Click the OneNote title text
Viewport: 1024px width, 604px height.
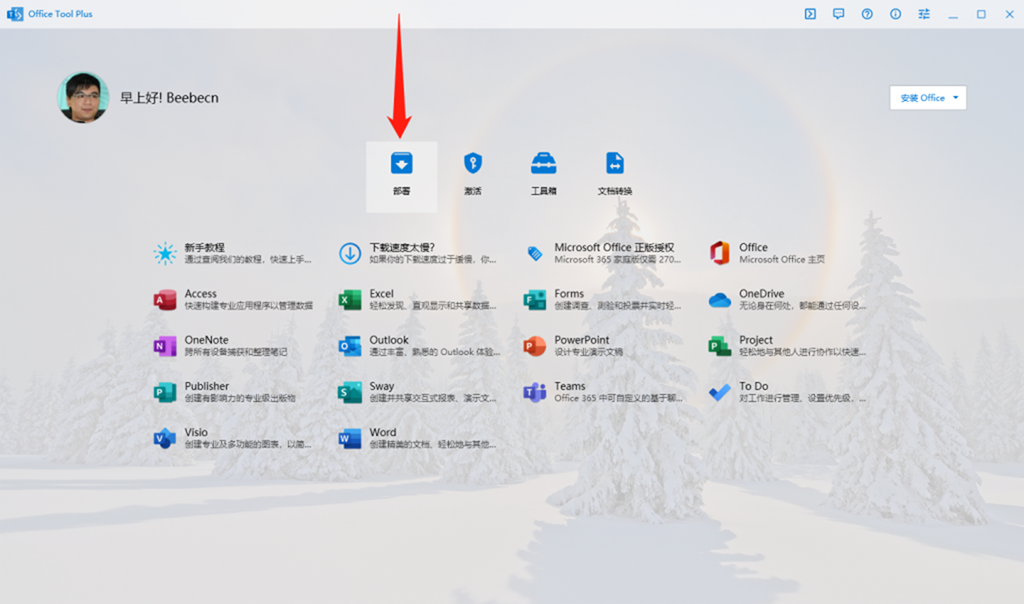[206, 340]
